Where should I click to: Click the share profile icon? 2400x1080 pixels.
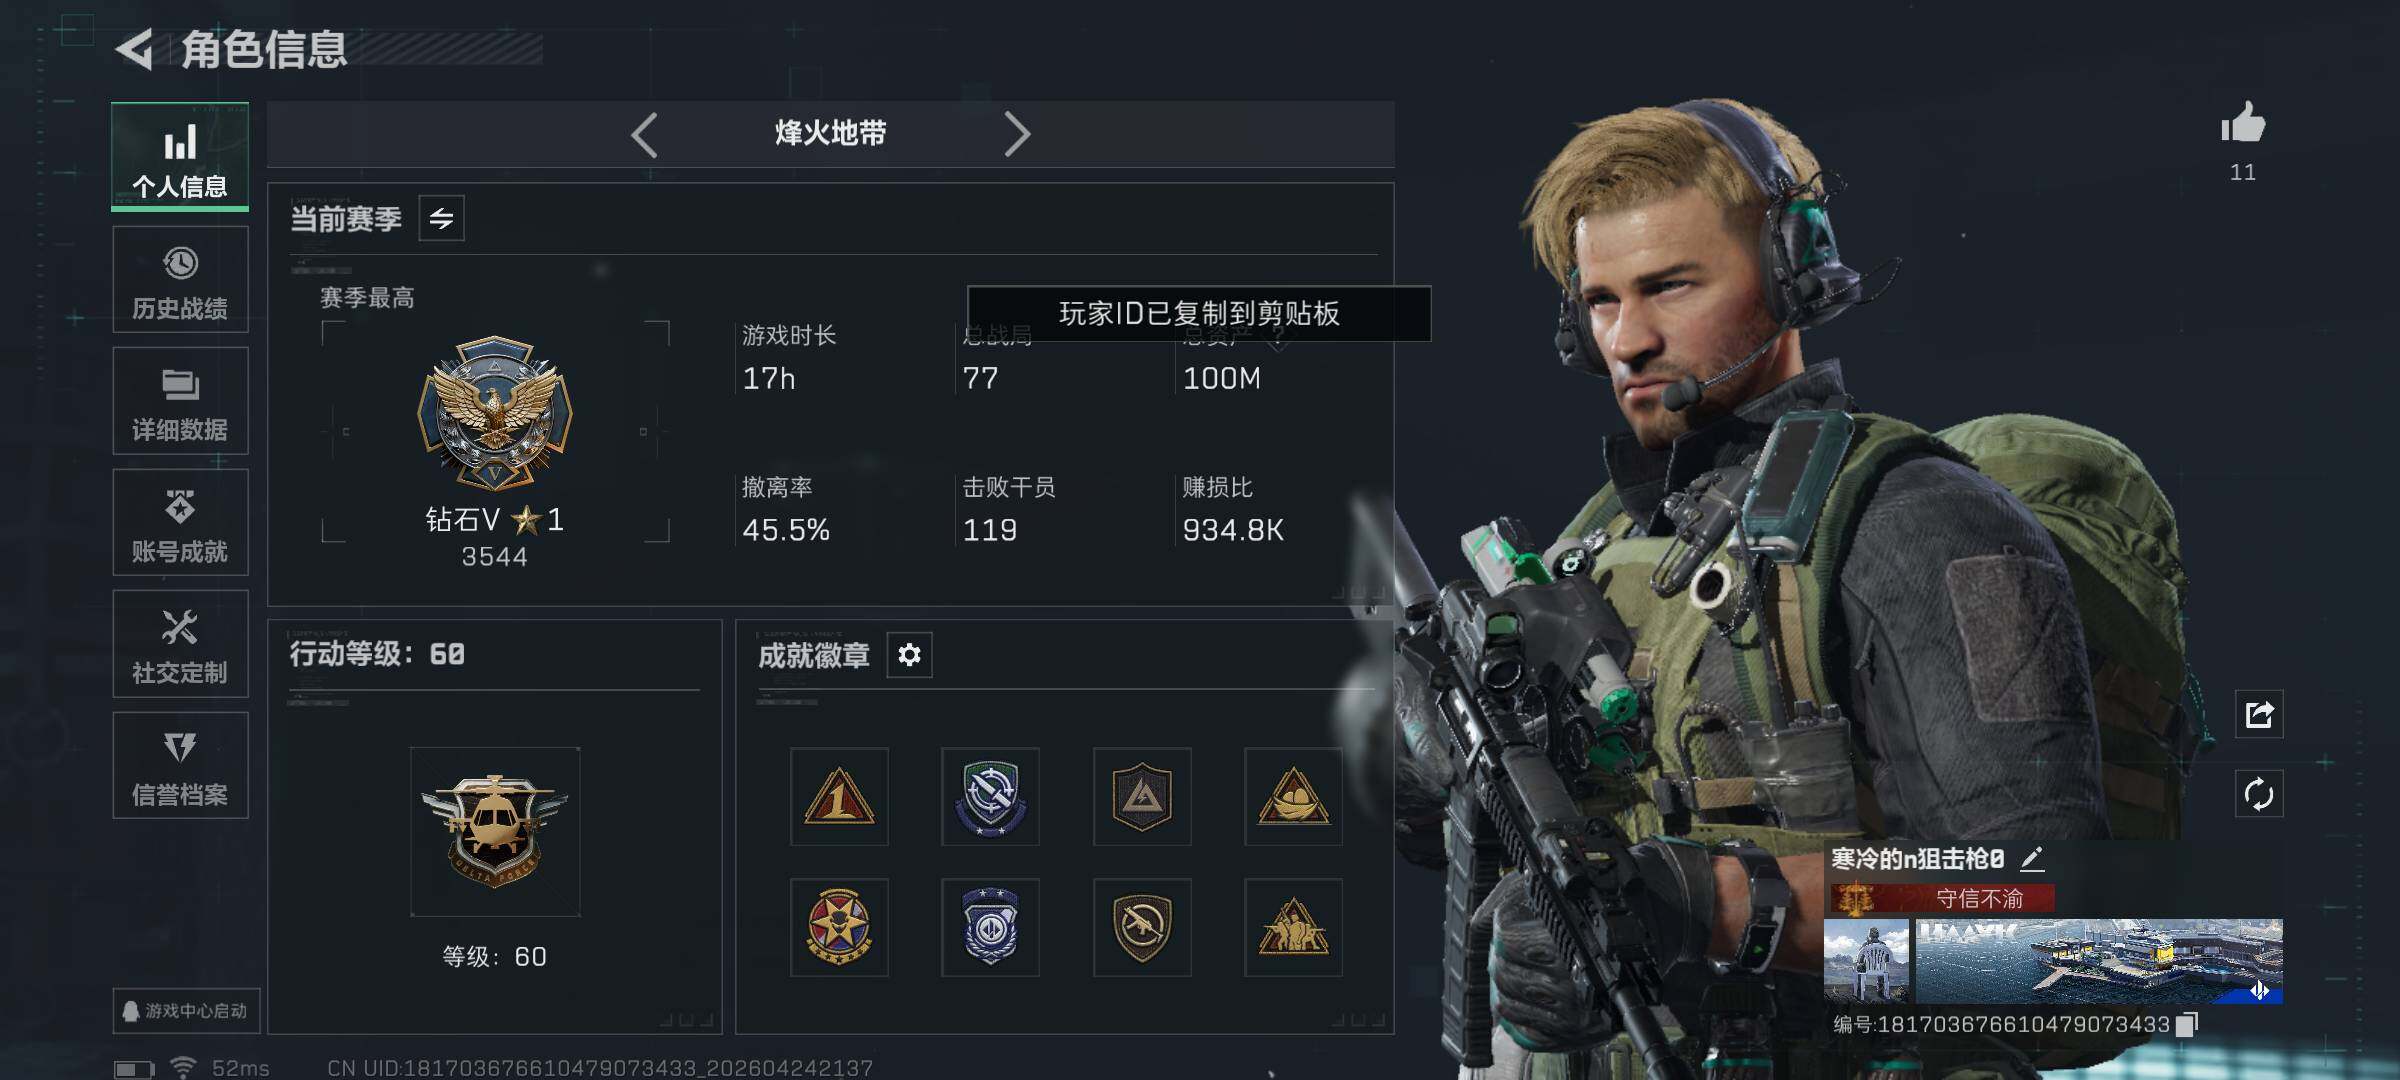[x=2259, y=714]
